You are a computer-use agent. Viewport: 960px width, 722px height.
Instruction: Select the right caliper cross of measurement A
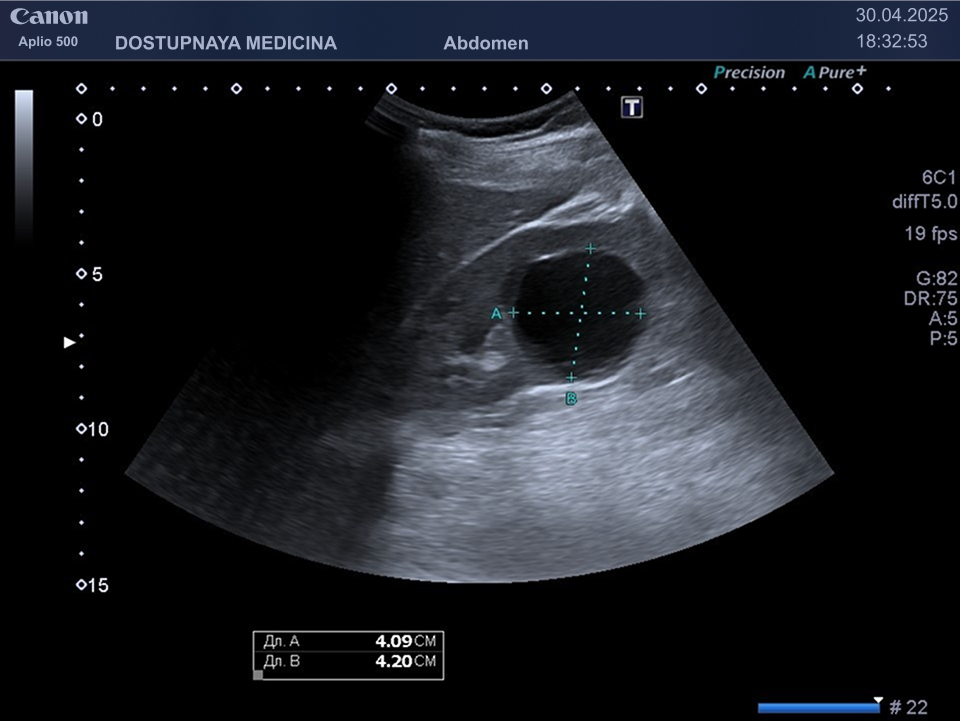click(x=641, y=314)
